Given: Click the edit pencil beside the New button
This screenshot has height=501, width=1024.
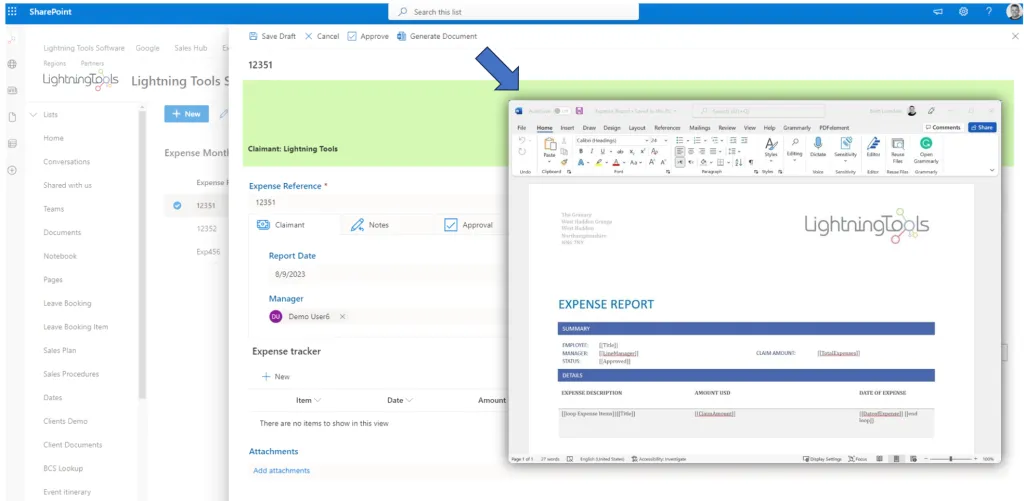Looking at the screenshot, I should pyautogui.click(x=223, y=114).
